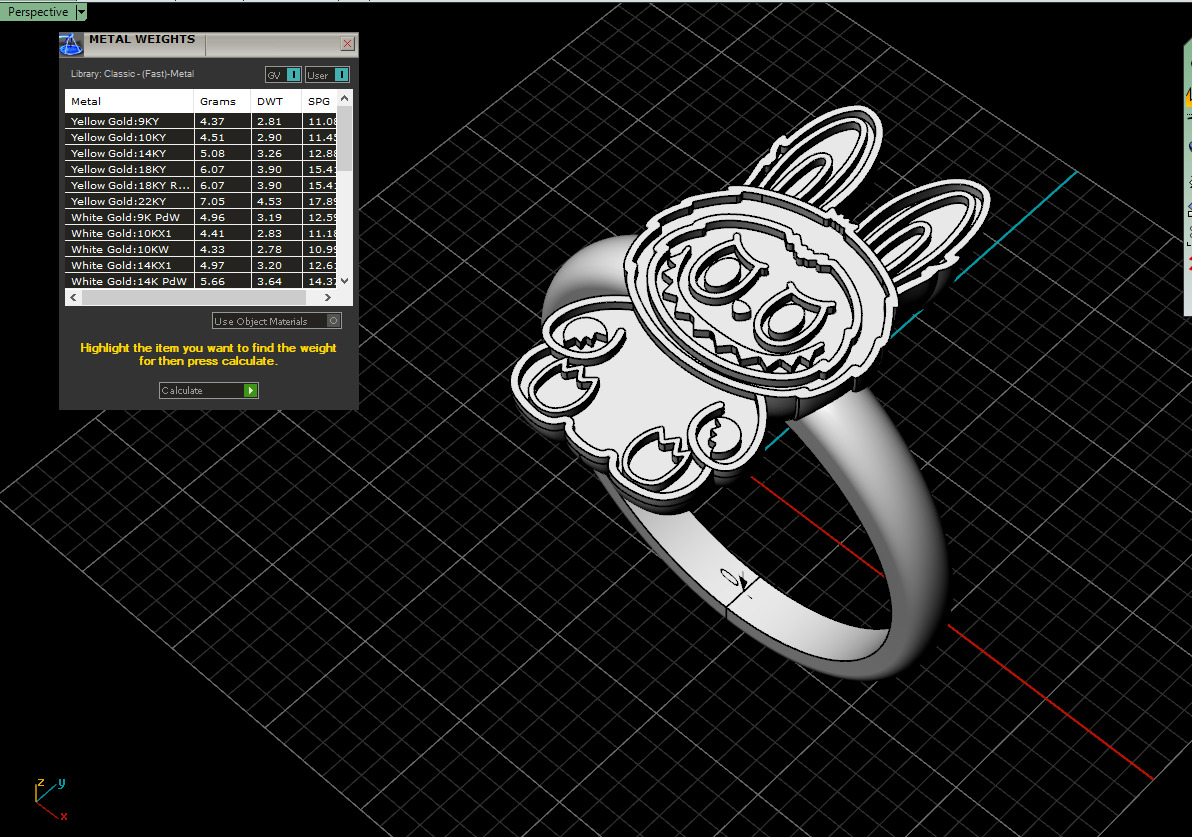This screenshot has width=1192, height=837.
Task: Enable Use Object Materials option
Action: pyautogui.click(x=277, y=321)
